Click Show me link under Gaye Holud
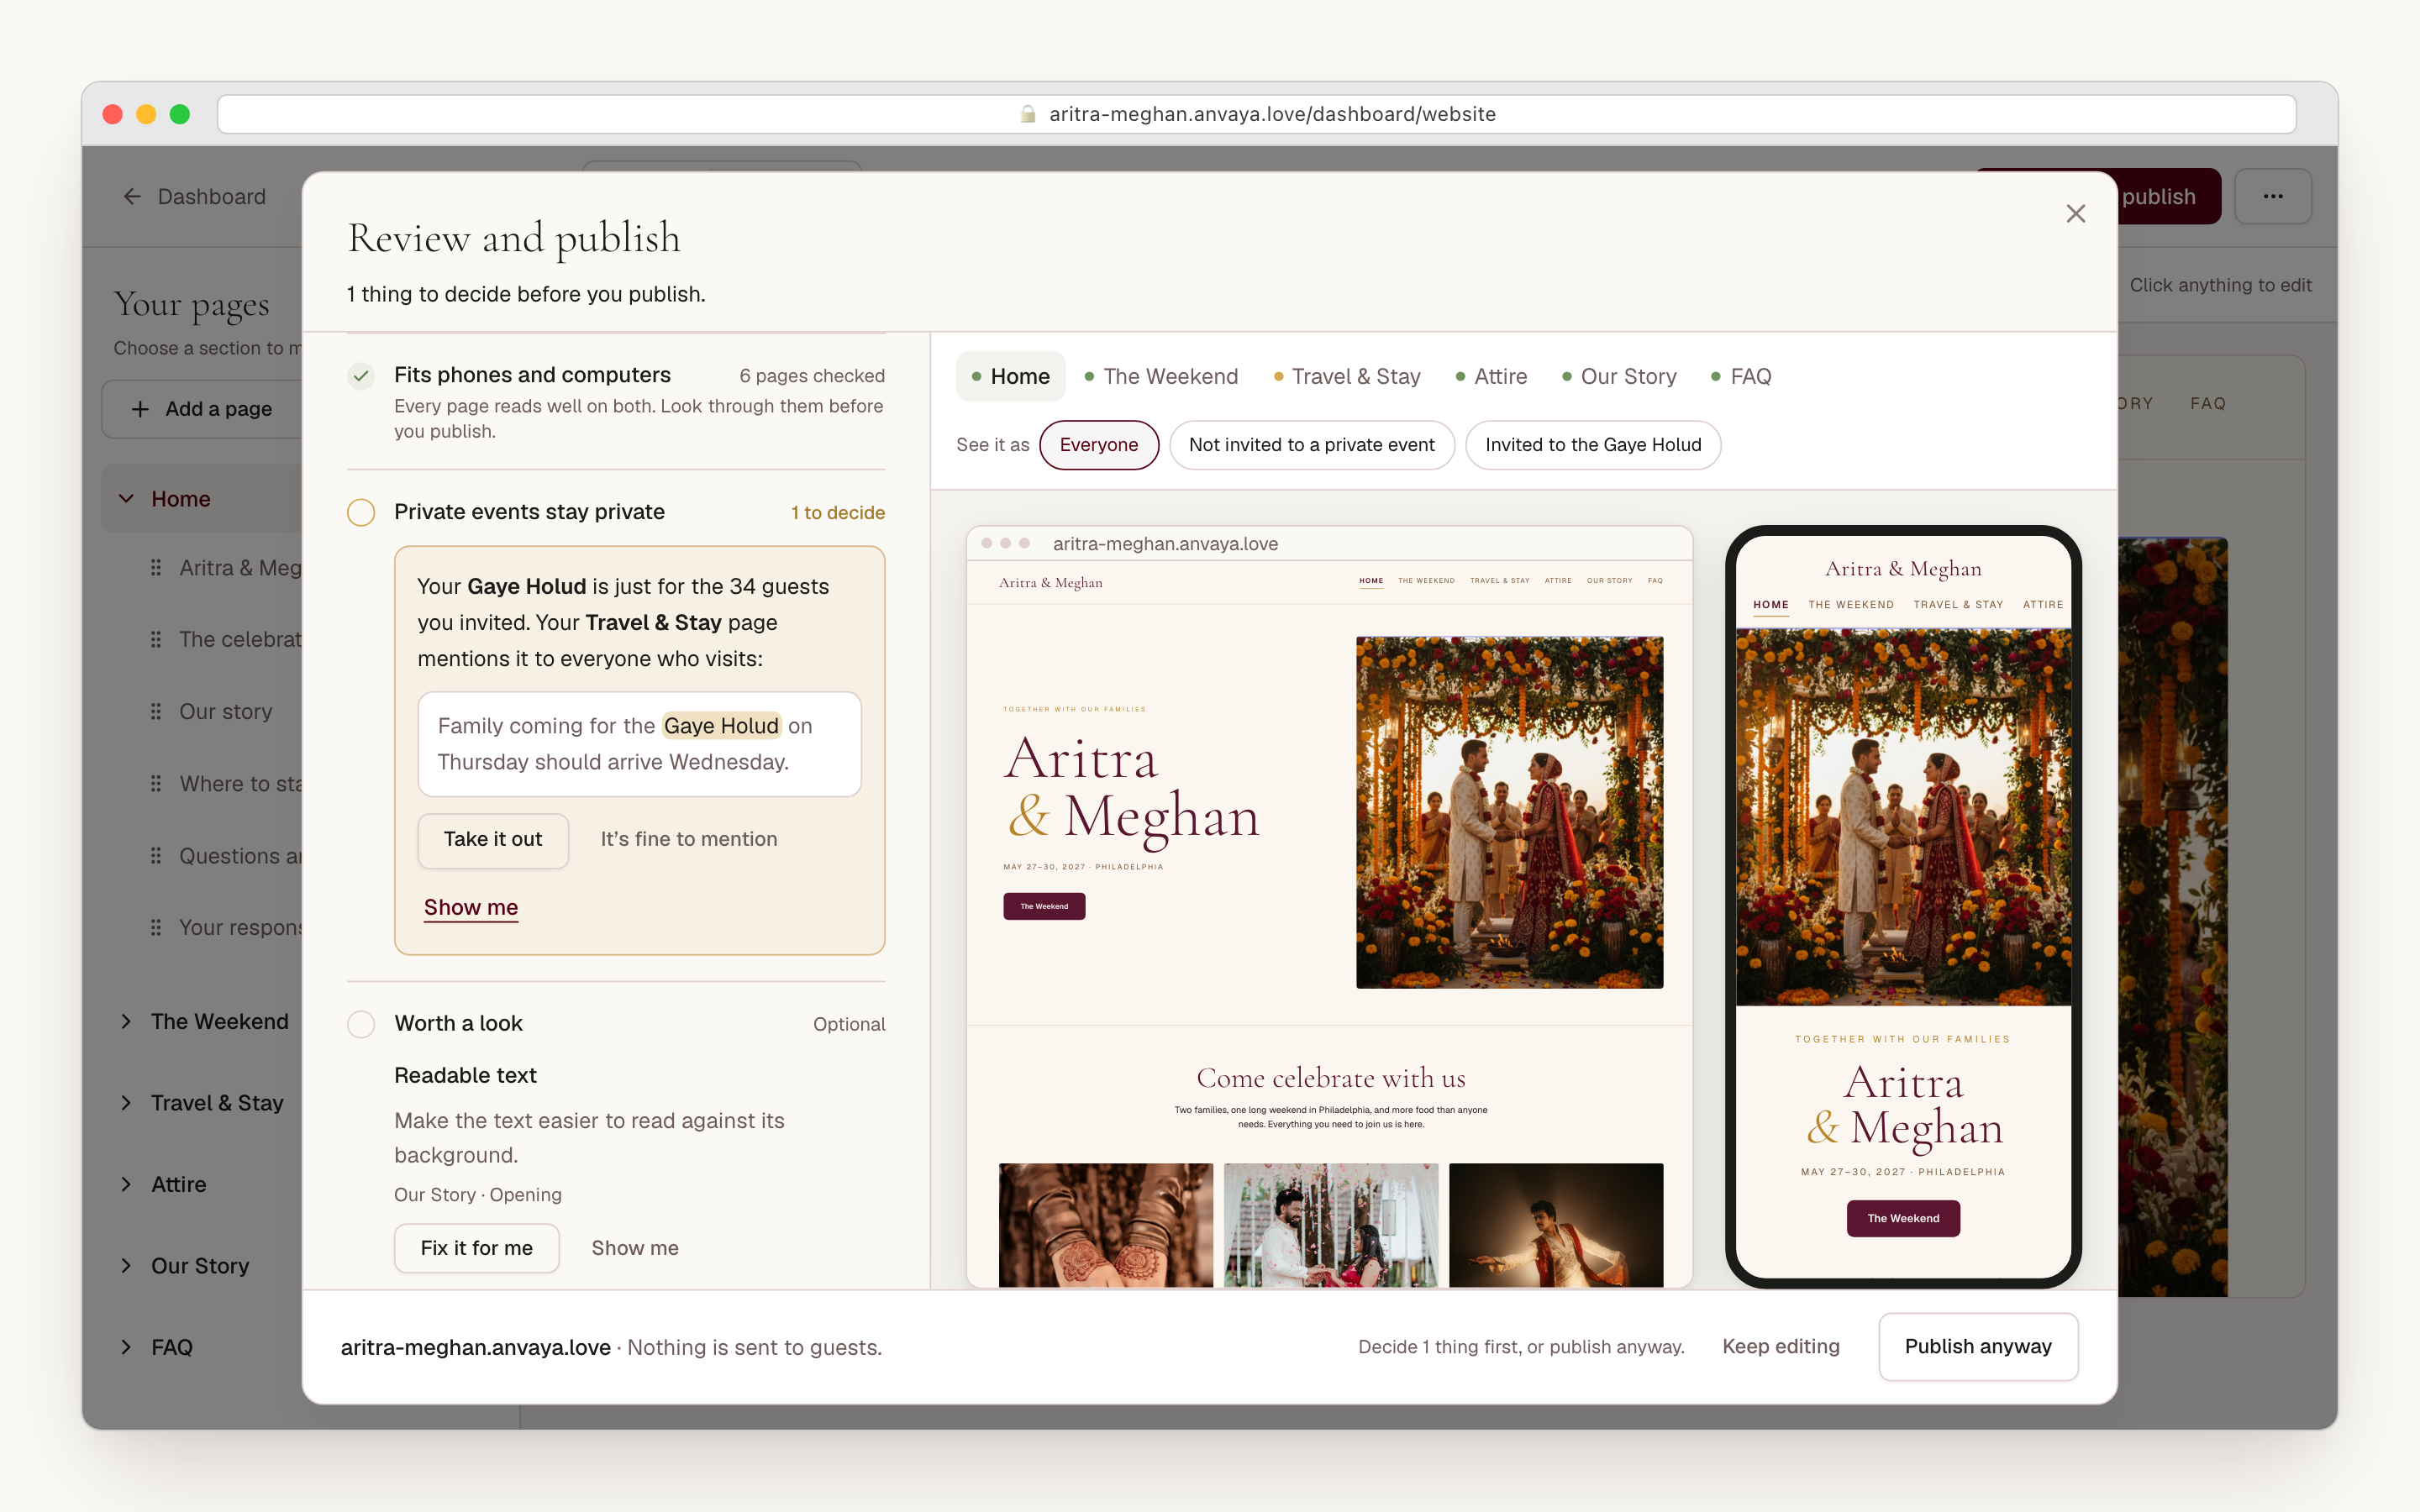Viewport: 2420px width, 1512px height. coord(471,908)
